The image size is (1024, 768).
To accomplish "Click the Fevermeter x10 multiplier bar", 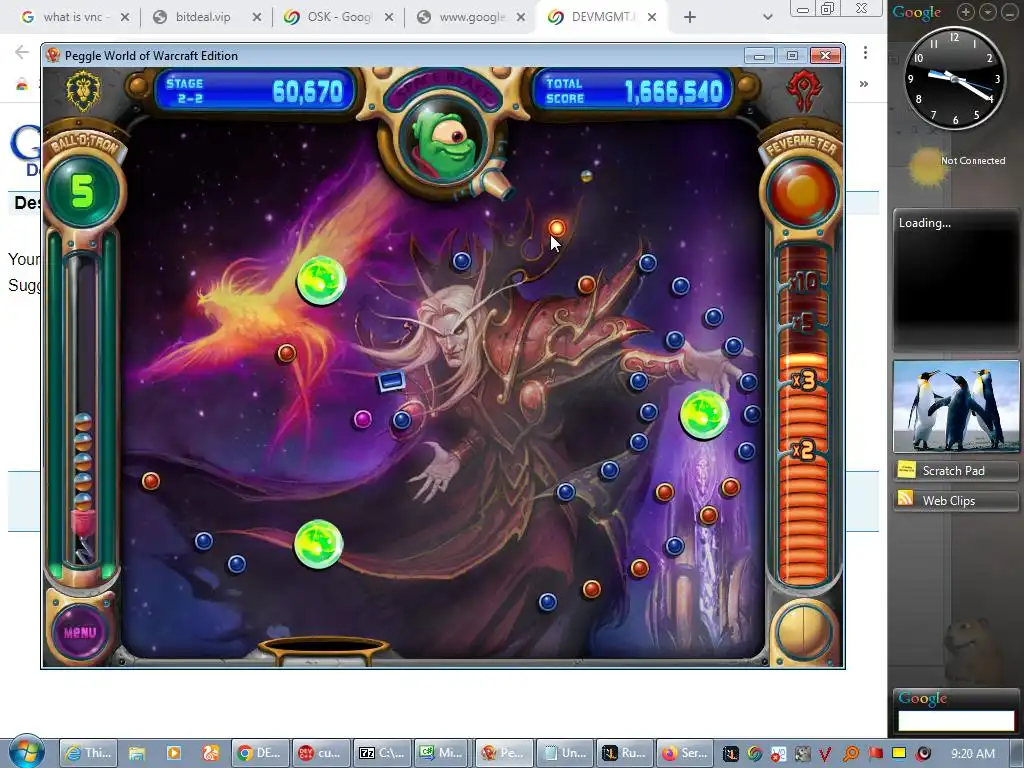I will click(x=802, y=282).
